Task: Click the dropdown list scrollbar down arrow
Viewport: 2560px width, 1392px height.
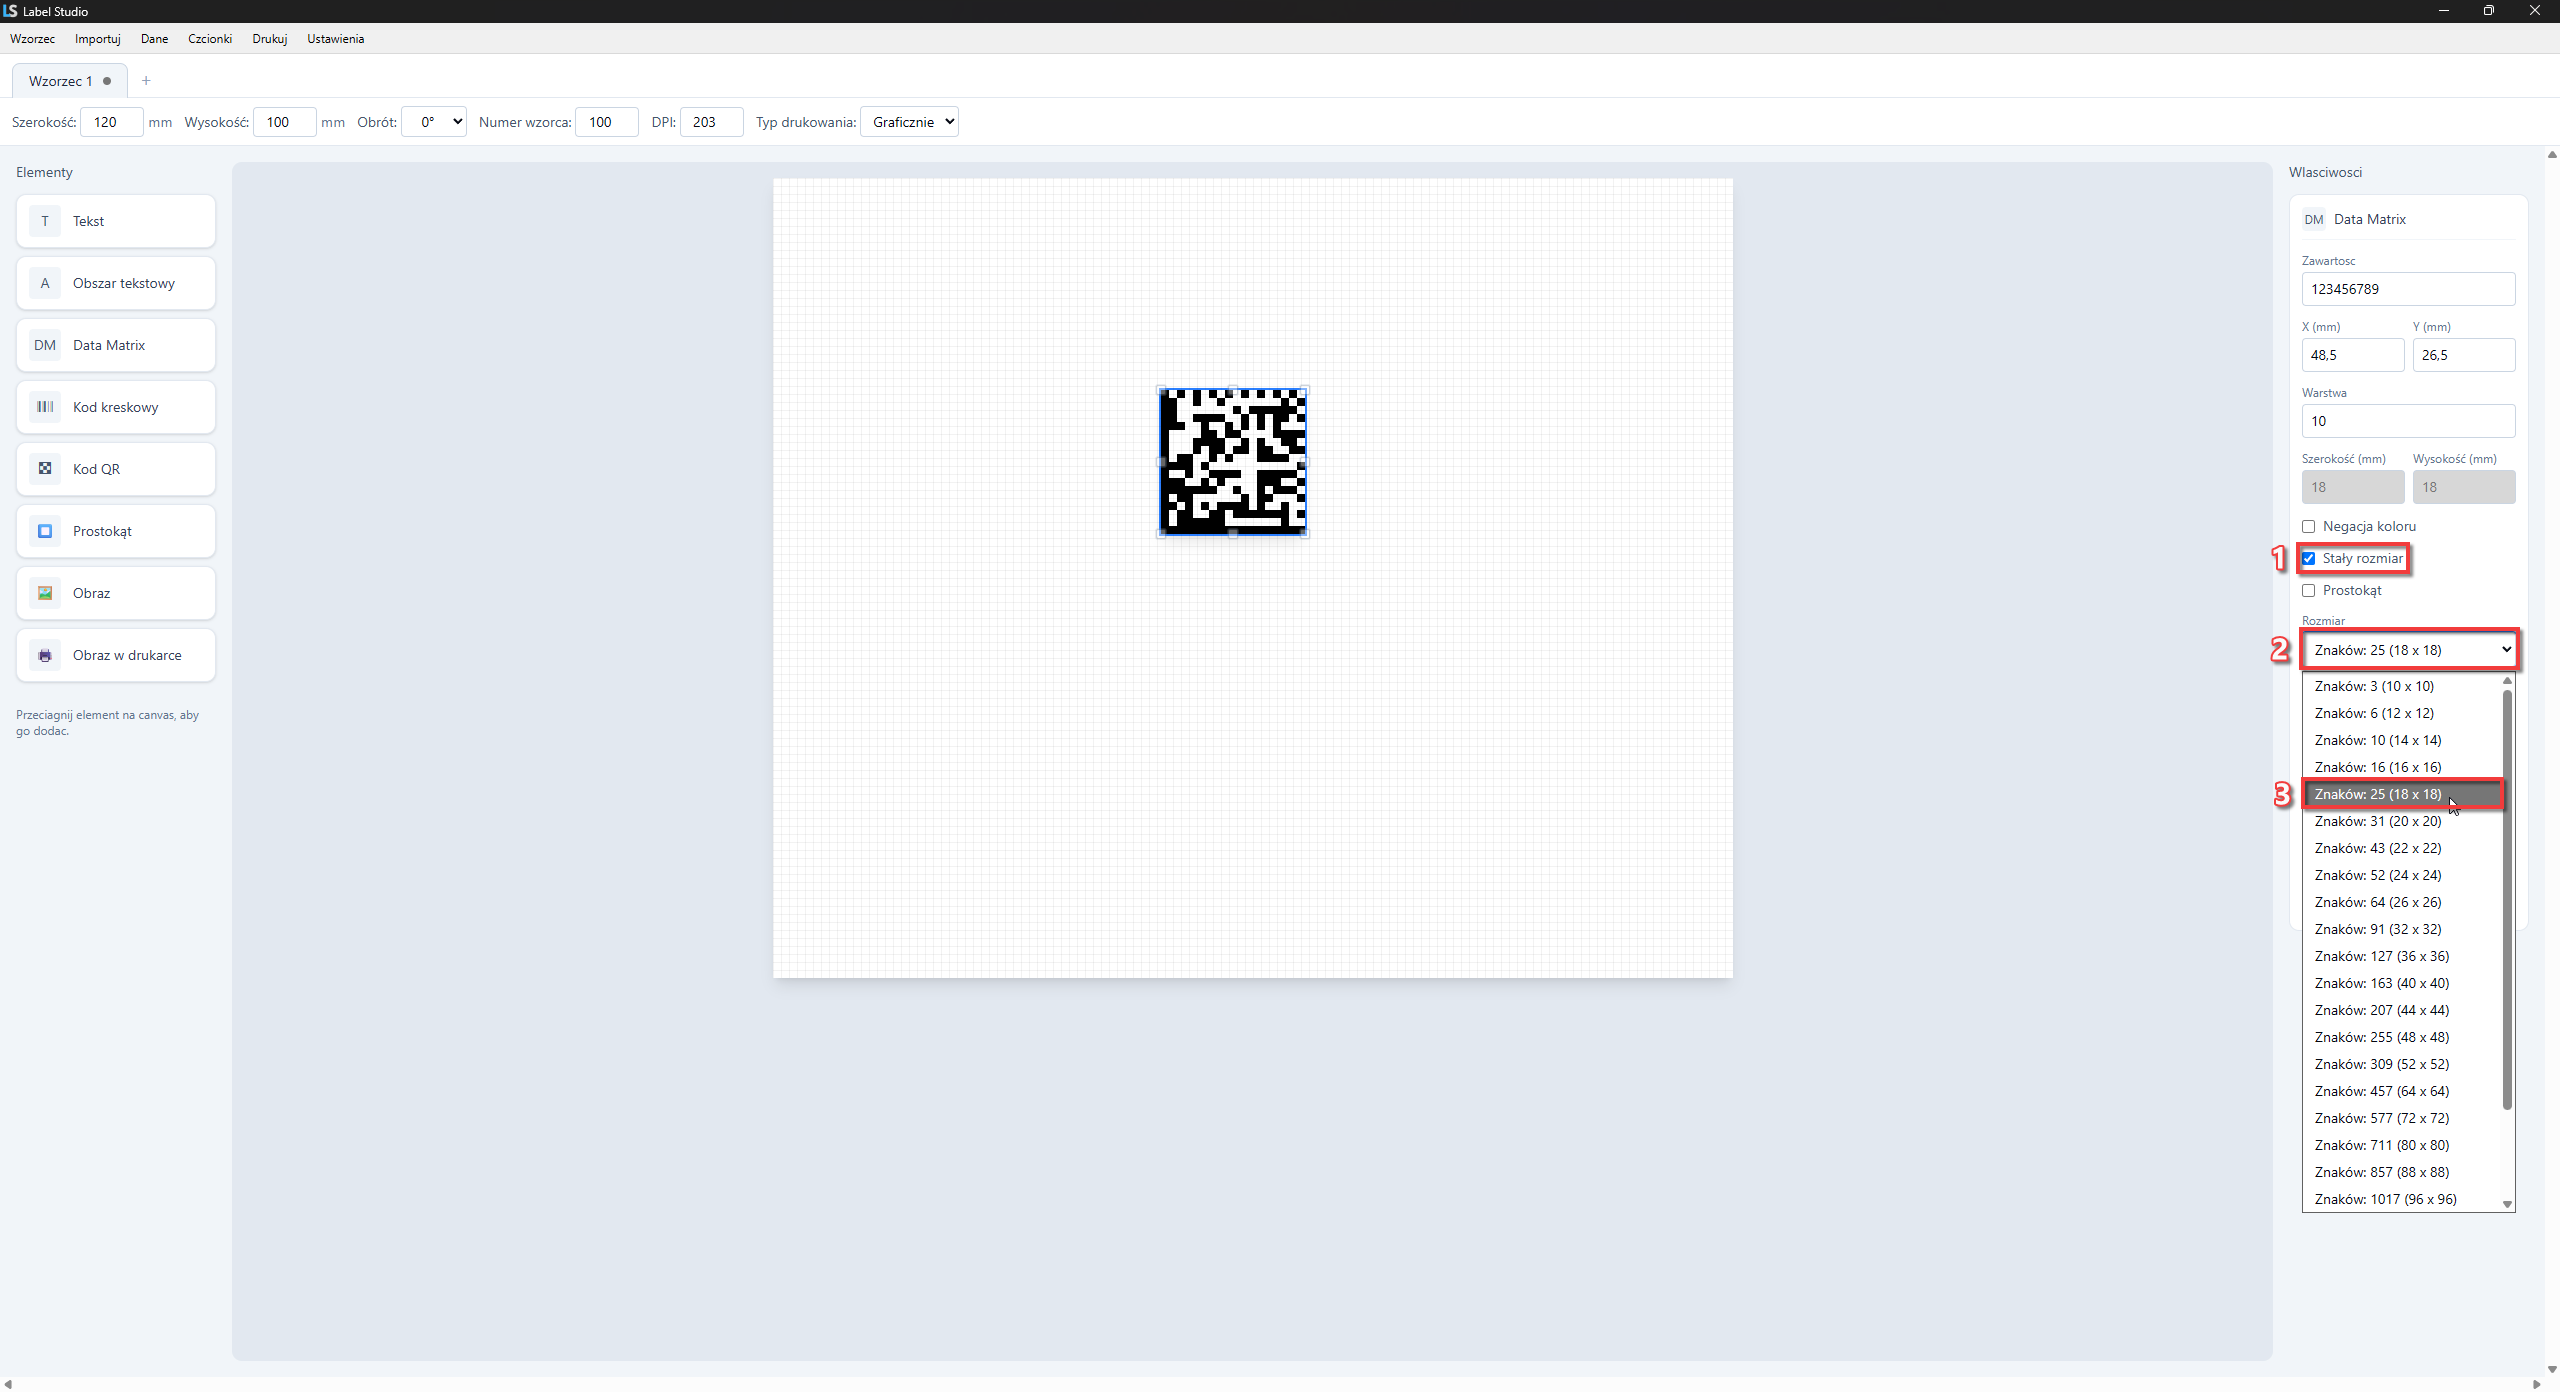Action: click(x=2507, y=1204)
